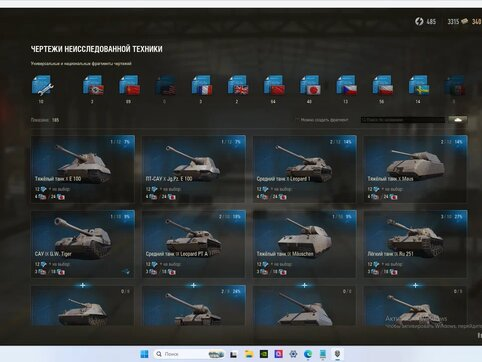Click the universal fragment icon on the Ru 251 card

pos(376,264)
